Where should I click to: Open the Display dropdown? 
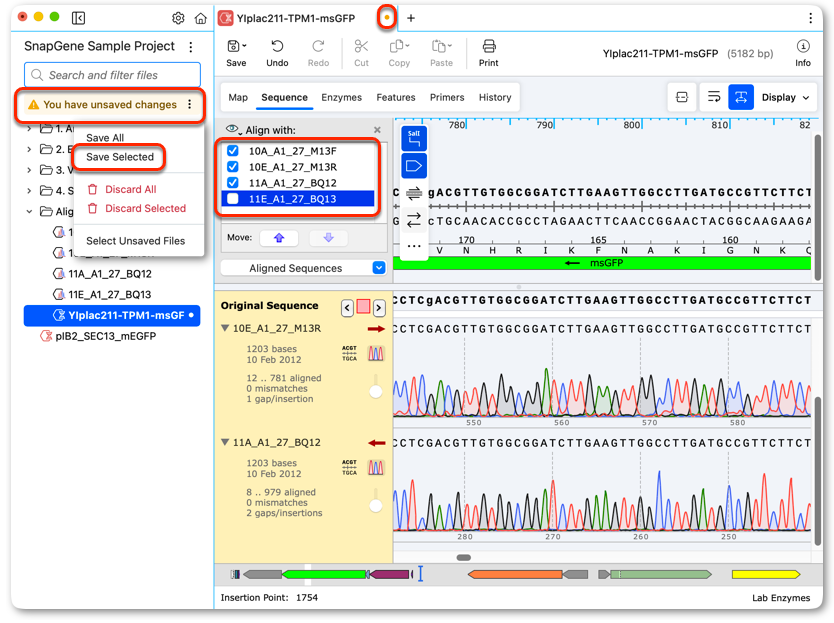pos(785,97)
